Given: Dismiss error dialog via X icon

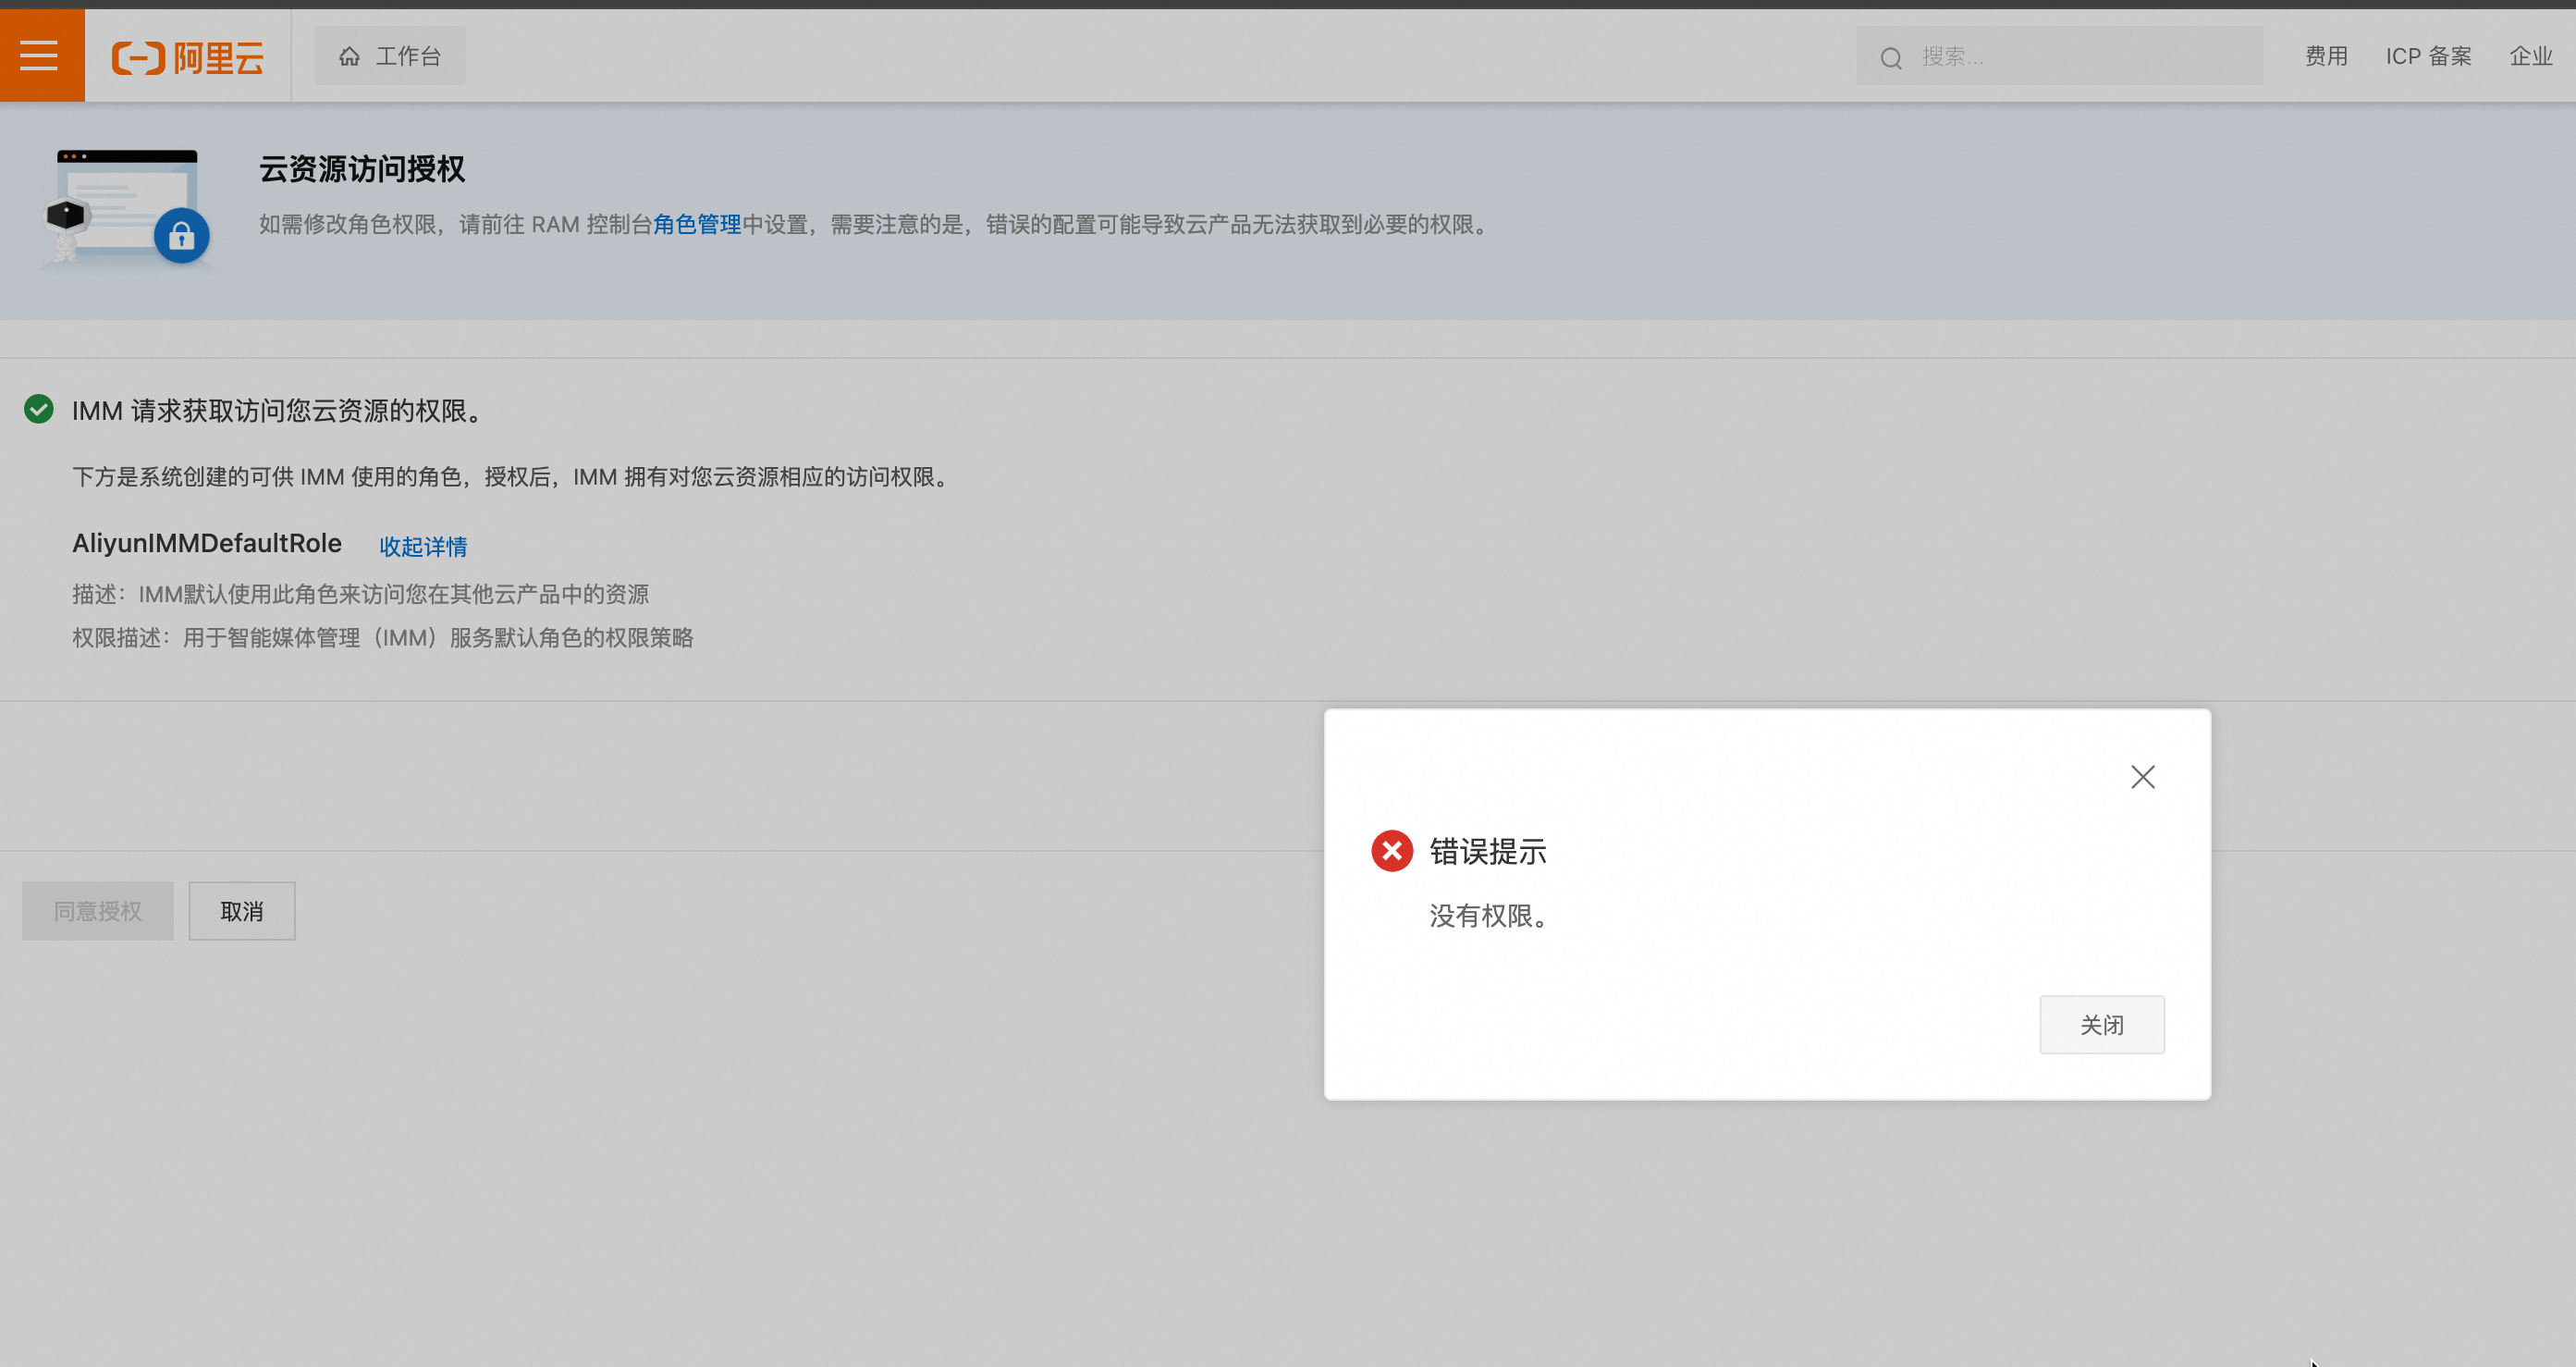Looking at the screenshot, I should tap(2142, 777).
